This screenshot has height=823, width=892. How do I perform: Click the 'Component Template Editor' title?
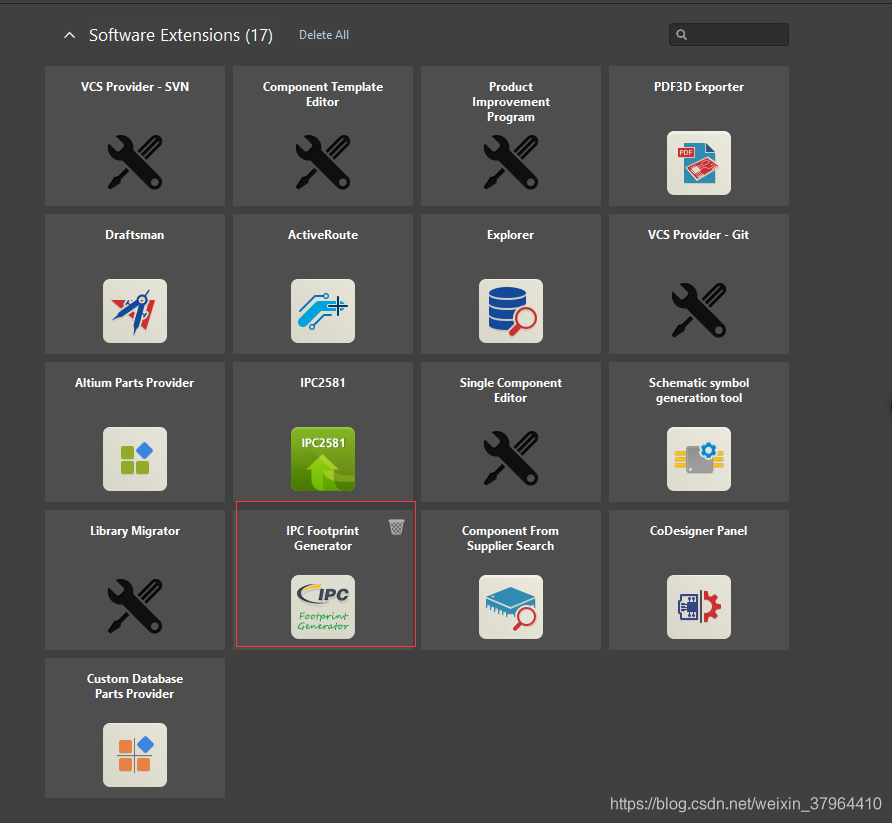[x=323, y=94]
